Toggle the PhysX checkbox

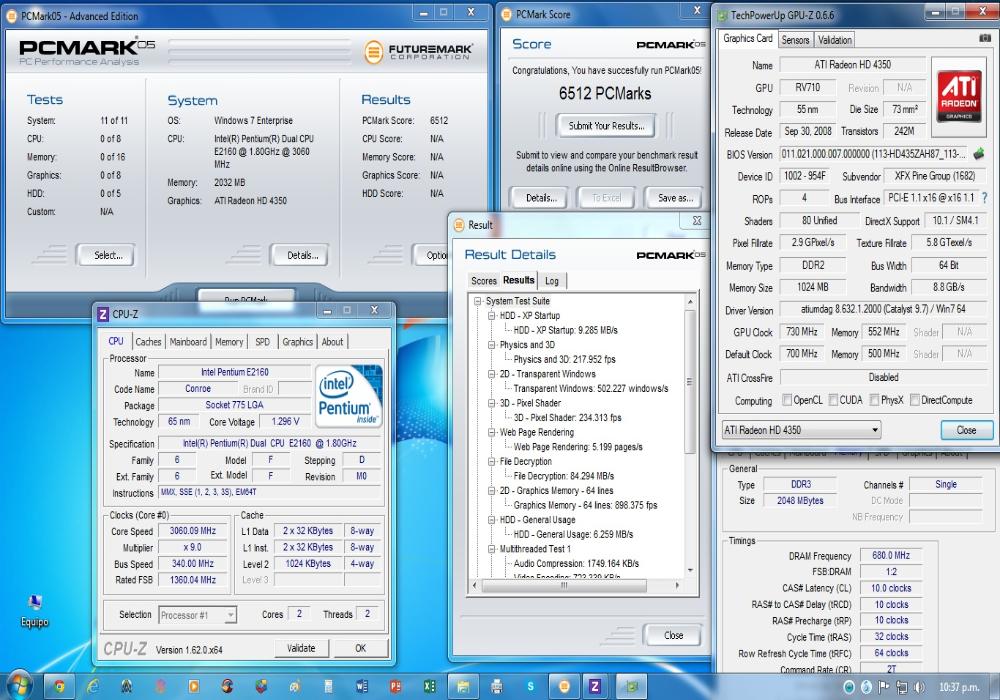874,400
